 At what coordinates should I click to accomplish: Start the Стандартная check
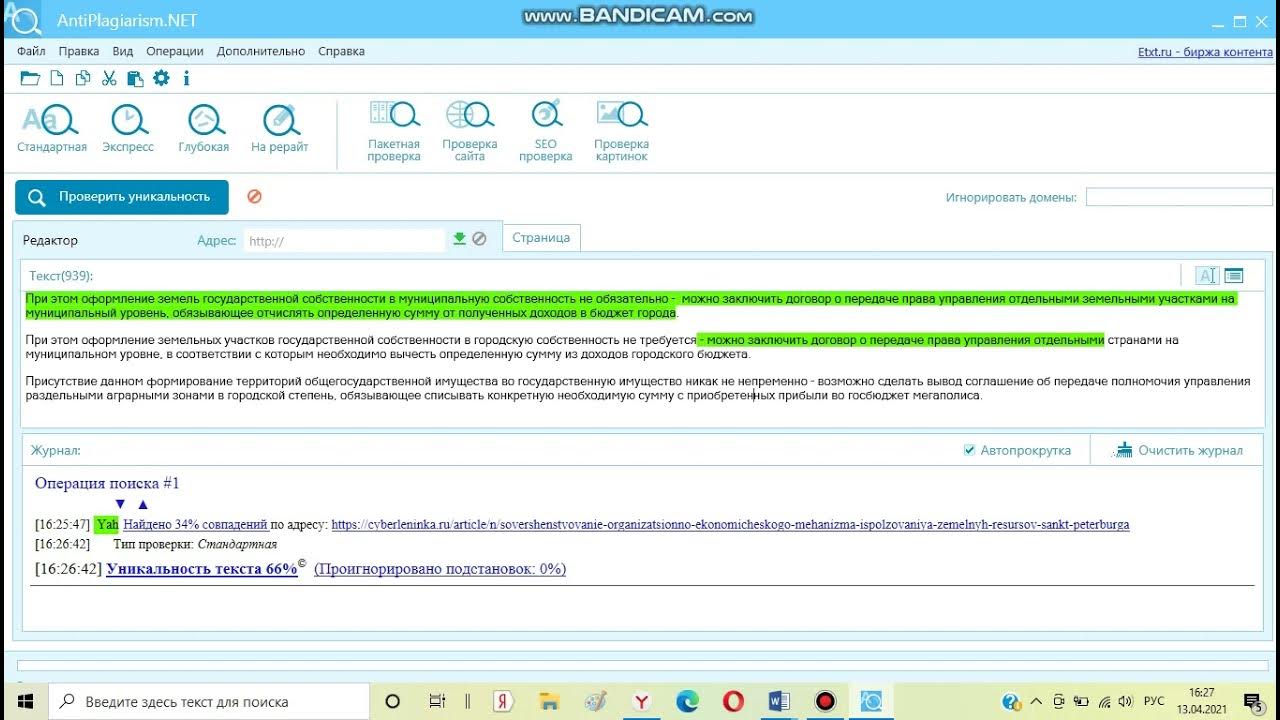coord(52,128)
